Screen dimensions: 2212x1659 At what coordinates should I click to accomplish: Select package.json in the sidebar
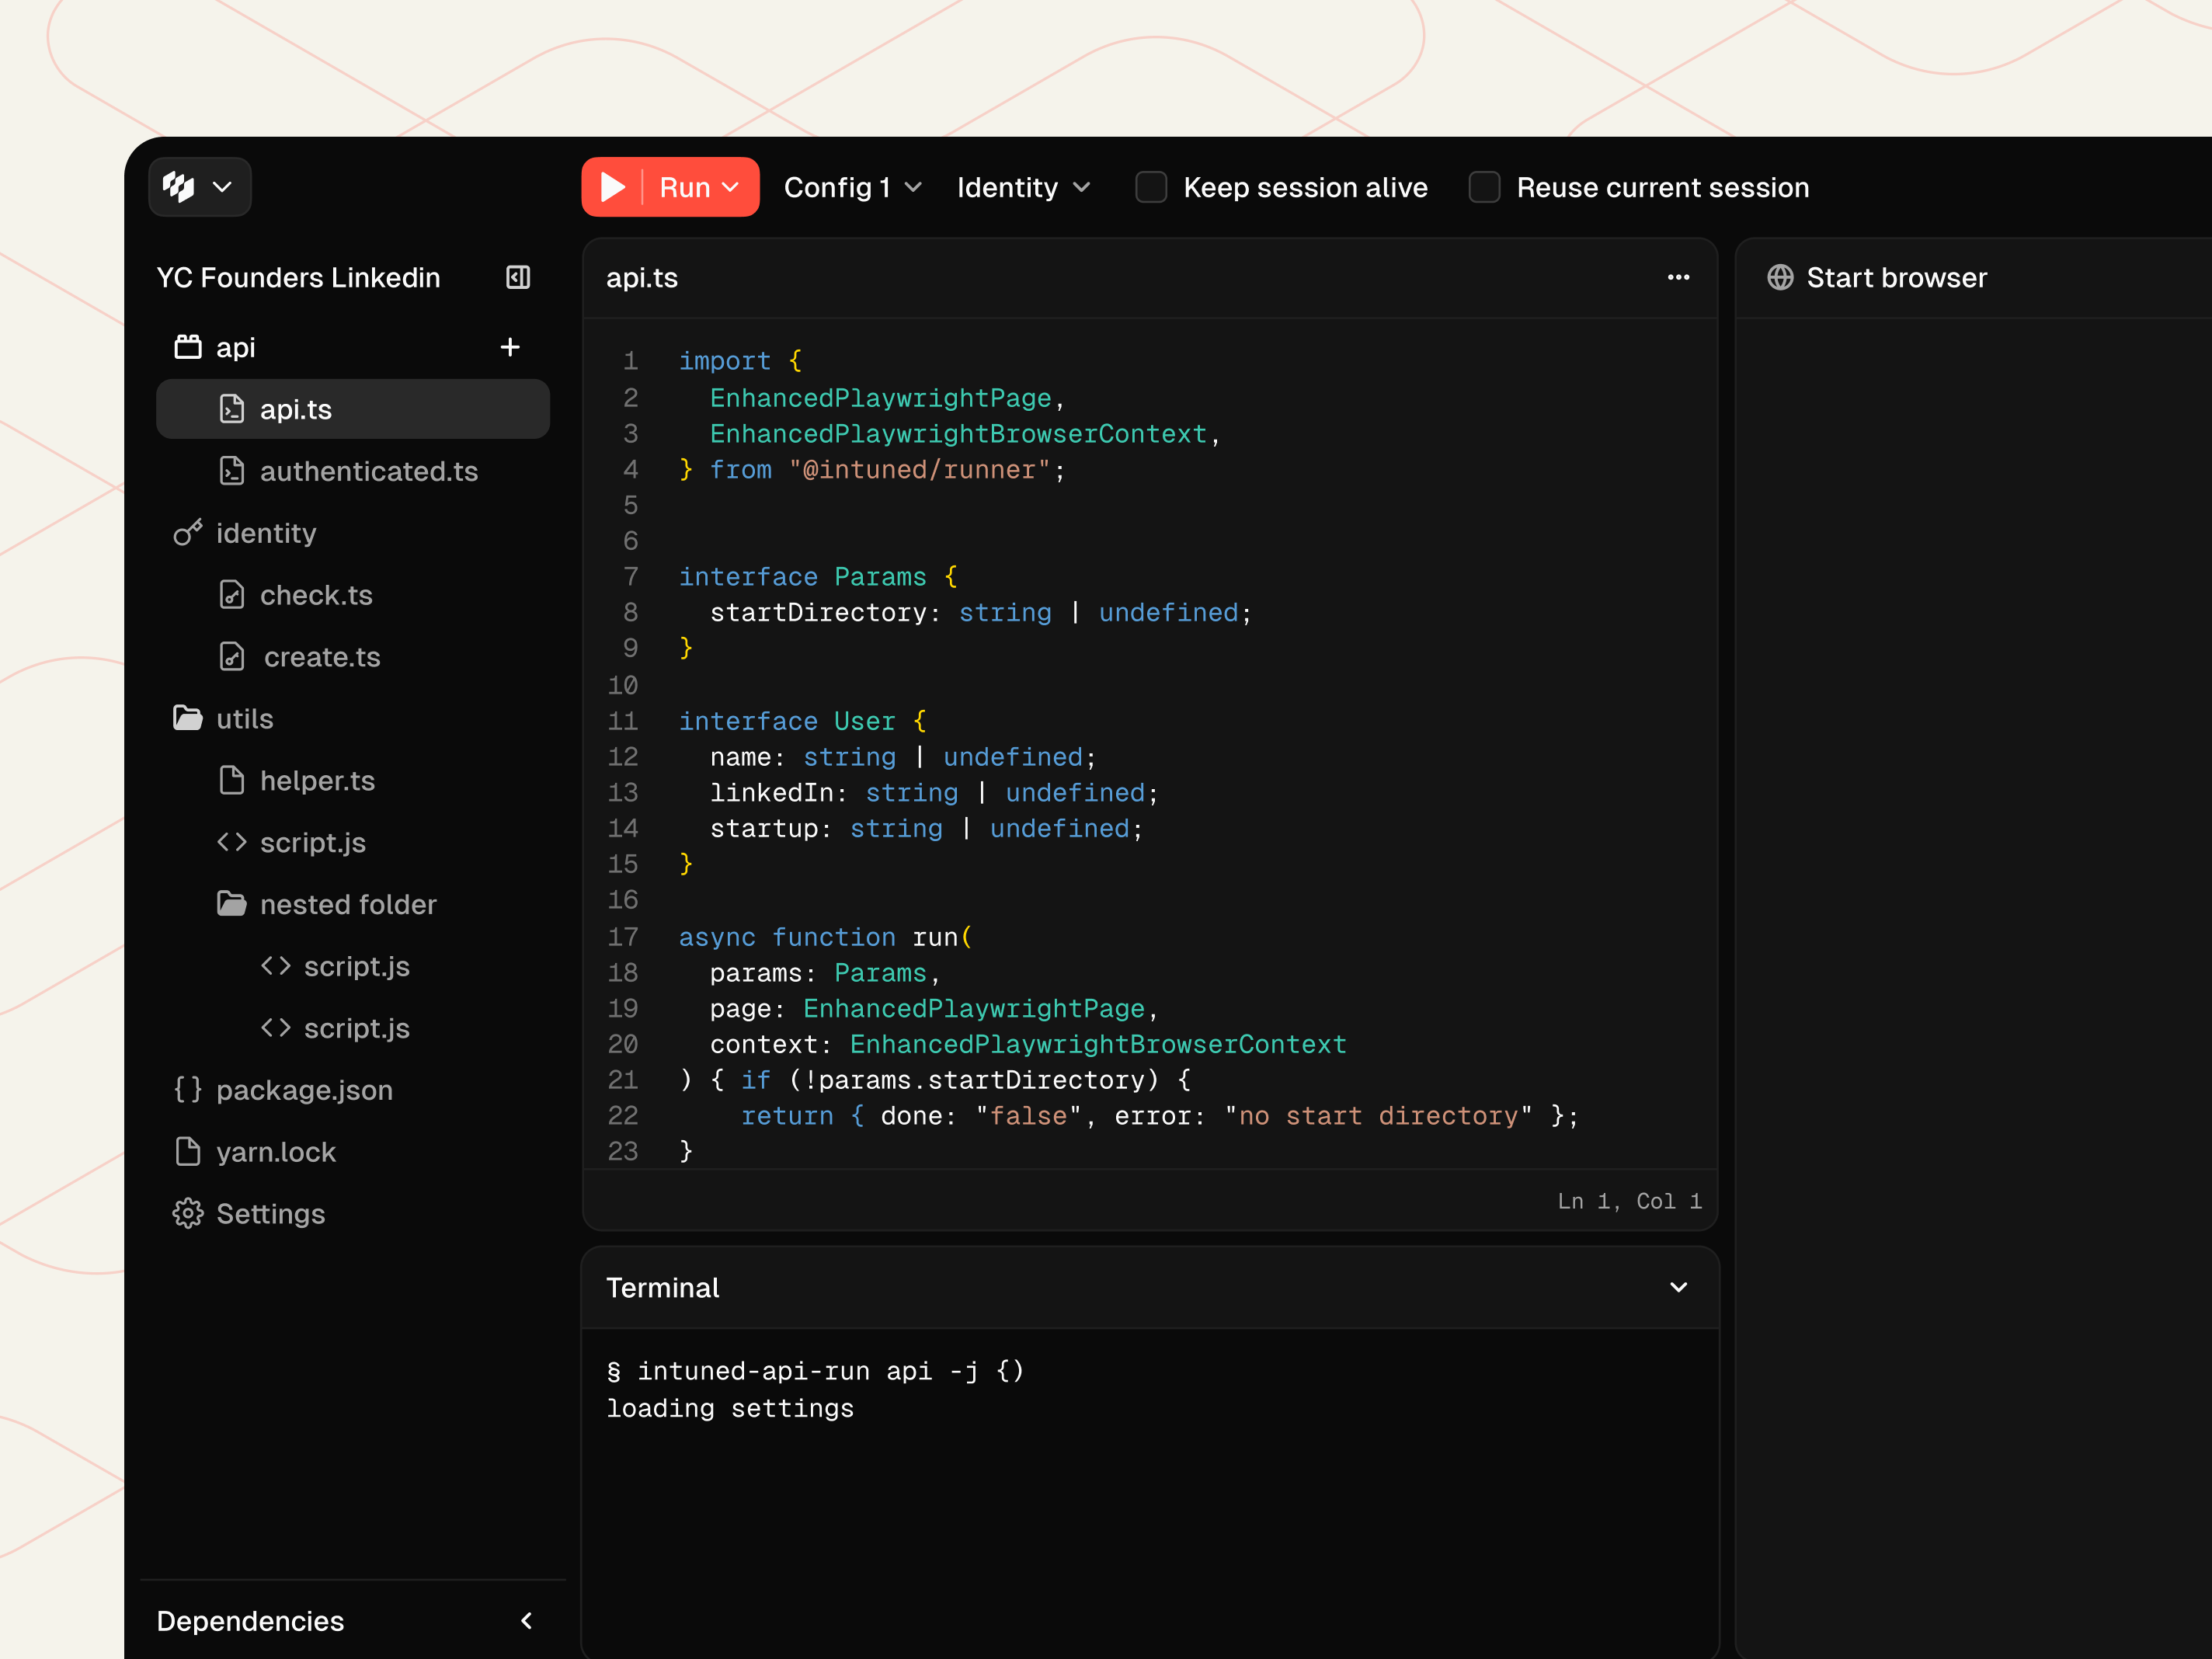pyautogui.click(x=304, y=1090)
